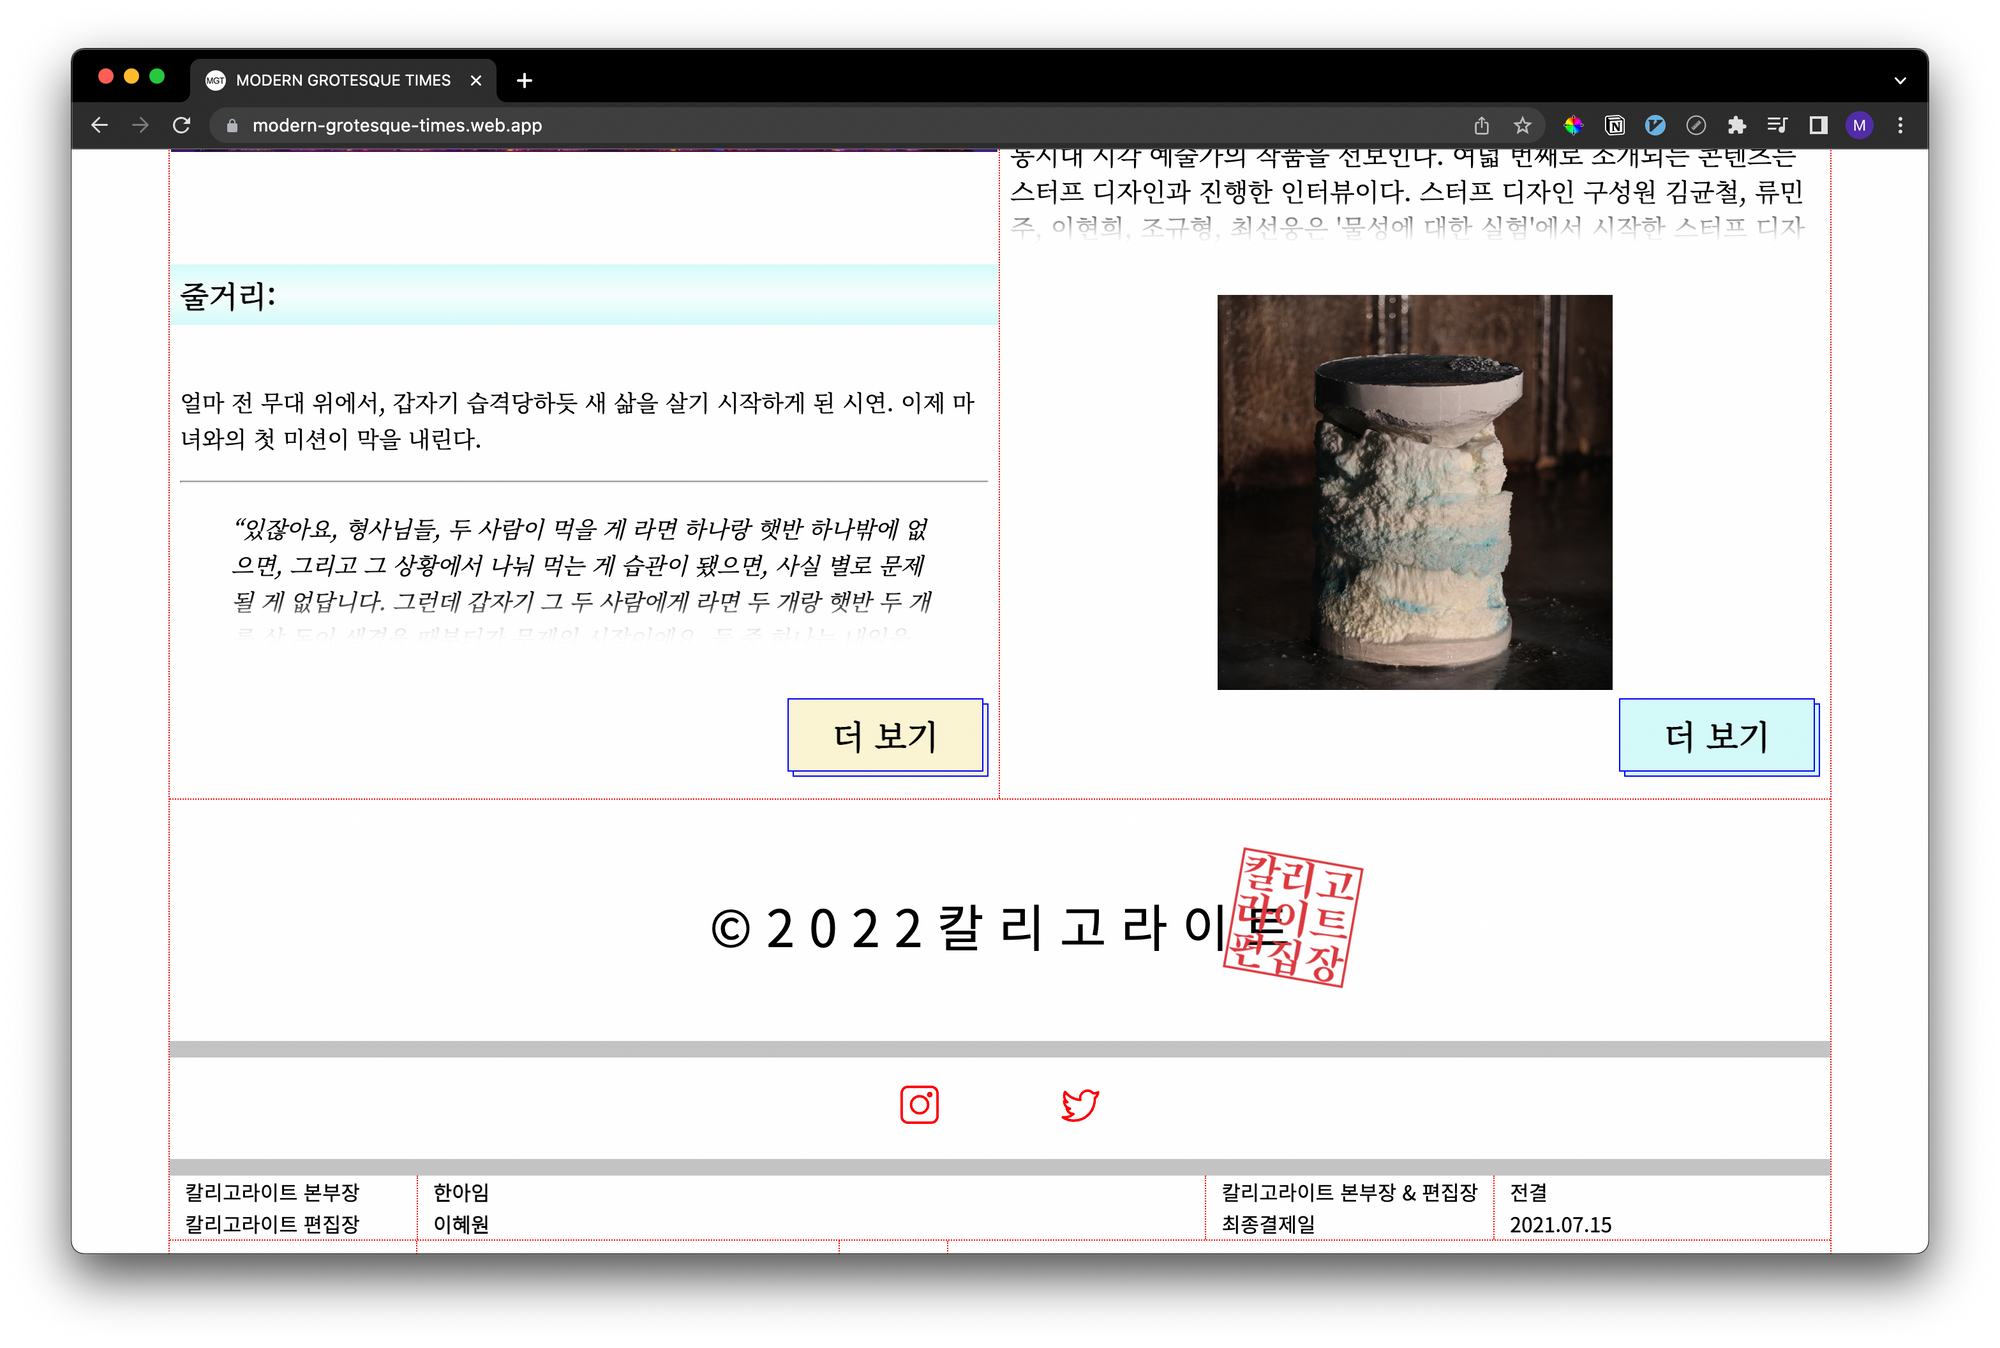2000x1348 pixels.
Task: Select the MODERN GROTESQUE TIMES tab
Action: 342,80
